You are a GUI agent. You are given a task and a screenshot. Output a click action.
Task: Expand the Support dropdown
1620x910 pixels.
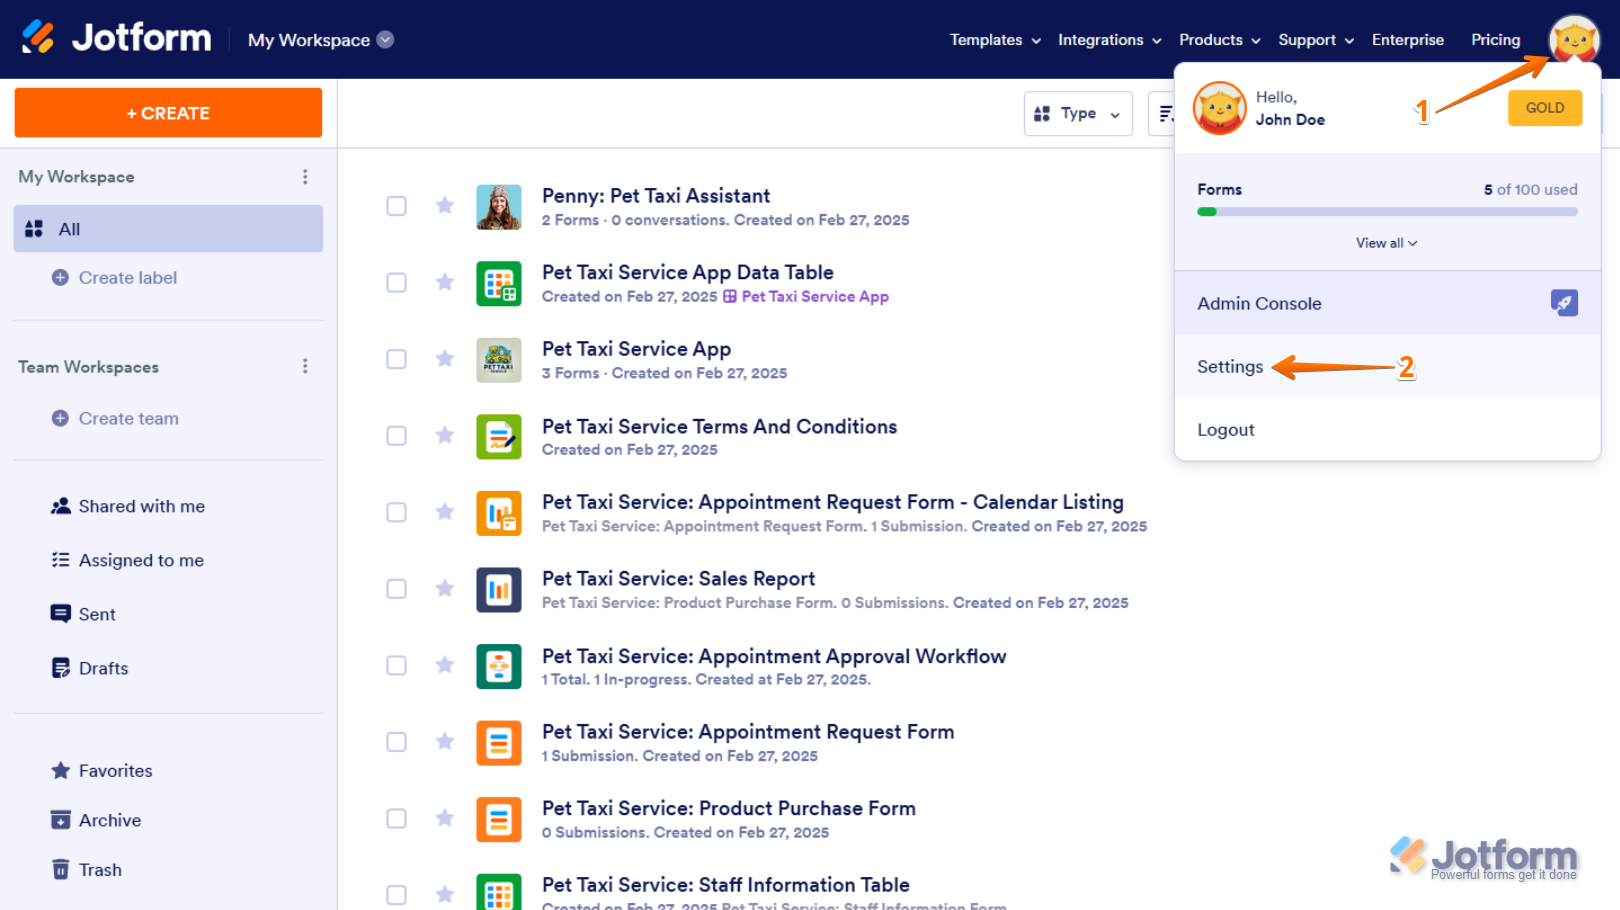tap(1316, 40)
